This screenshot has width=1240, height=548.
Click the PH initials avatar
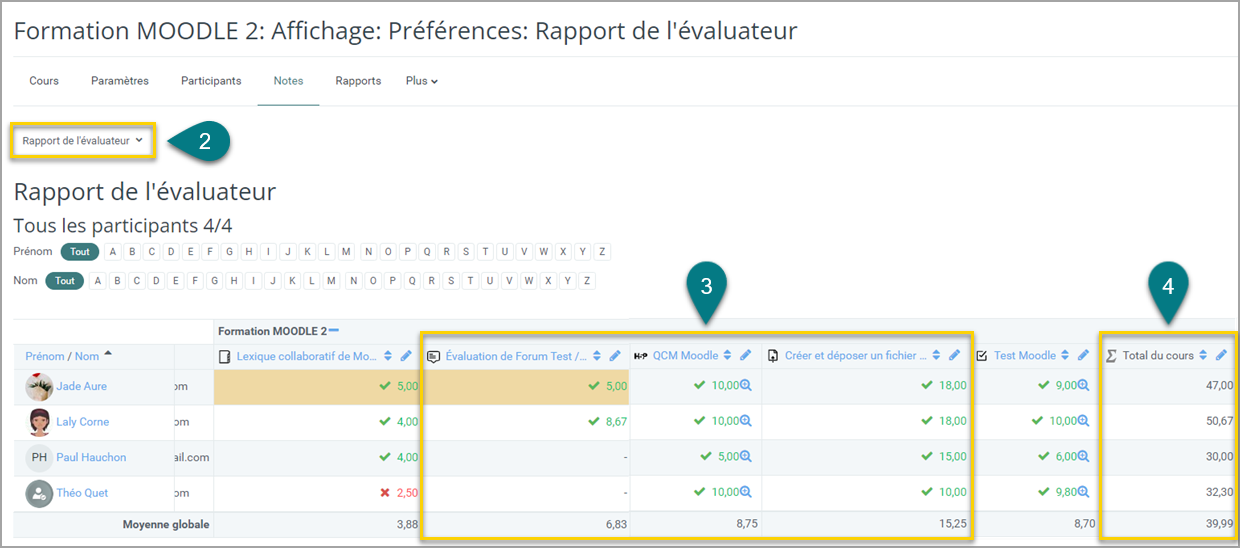click(40, 457)
